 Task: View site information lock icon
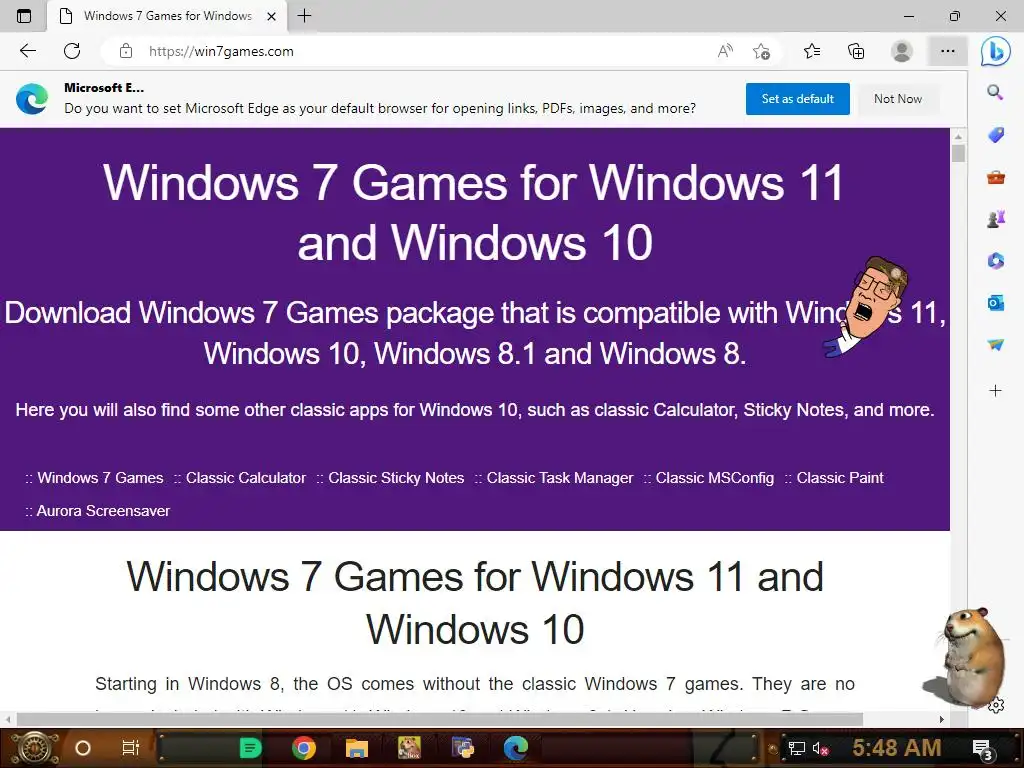coord(126,51)
